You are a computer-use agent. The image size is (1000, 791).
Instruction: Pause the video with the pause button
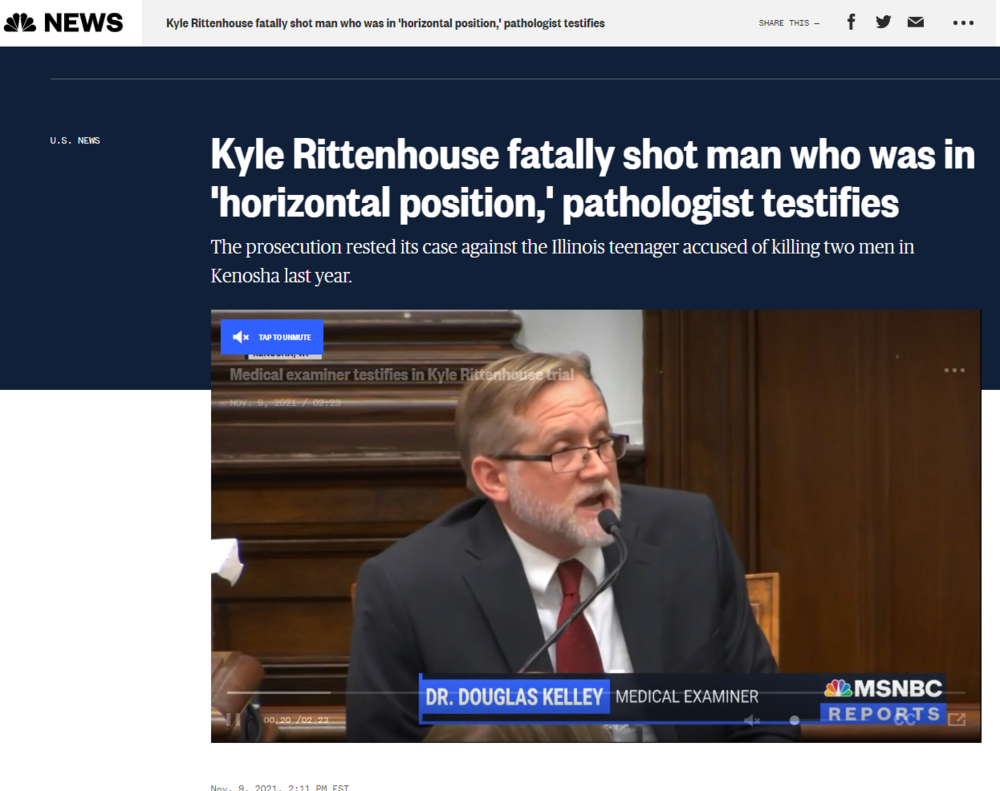click(x=233, y=719)
